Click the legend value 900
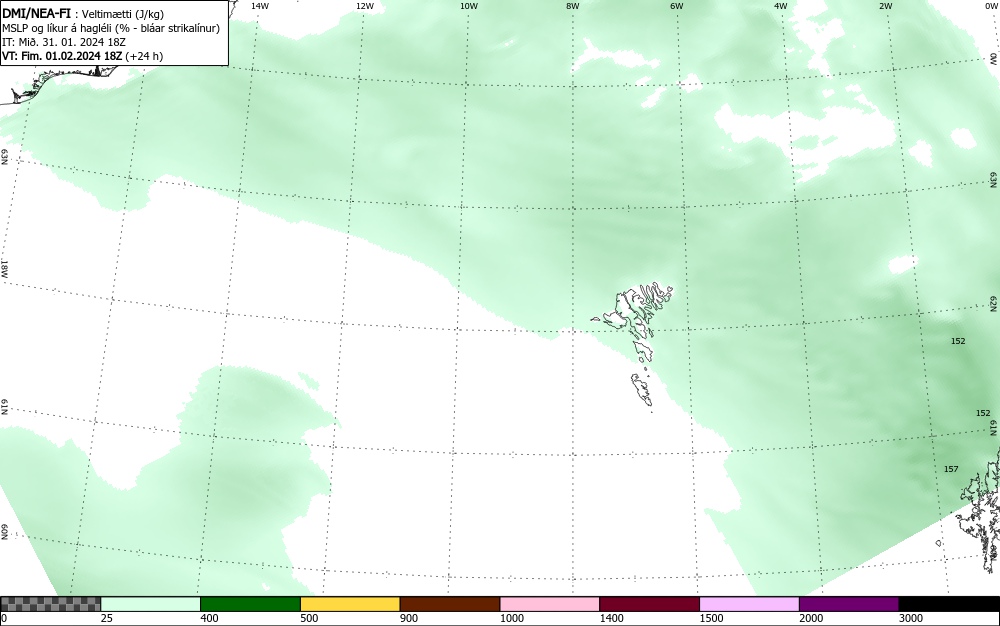The height and width of the screenshot is (626, 1000). pos(409,618)
